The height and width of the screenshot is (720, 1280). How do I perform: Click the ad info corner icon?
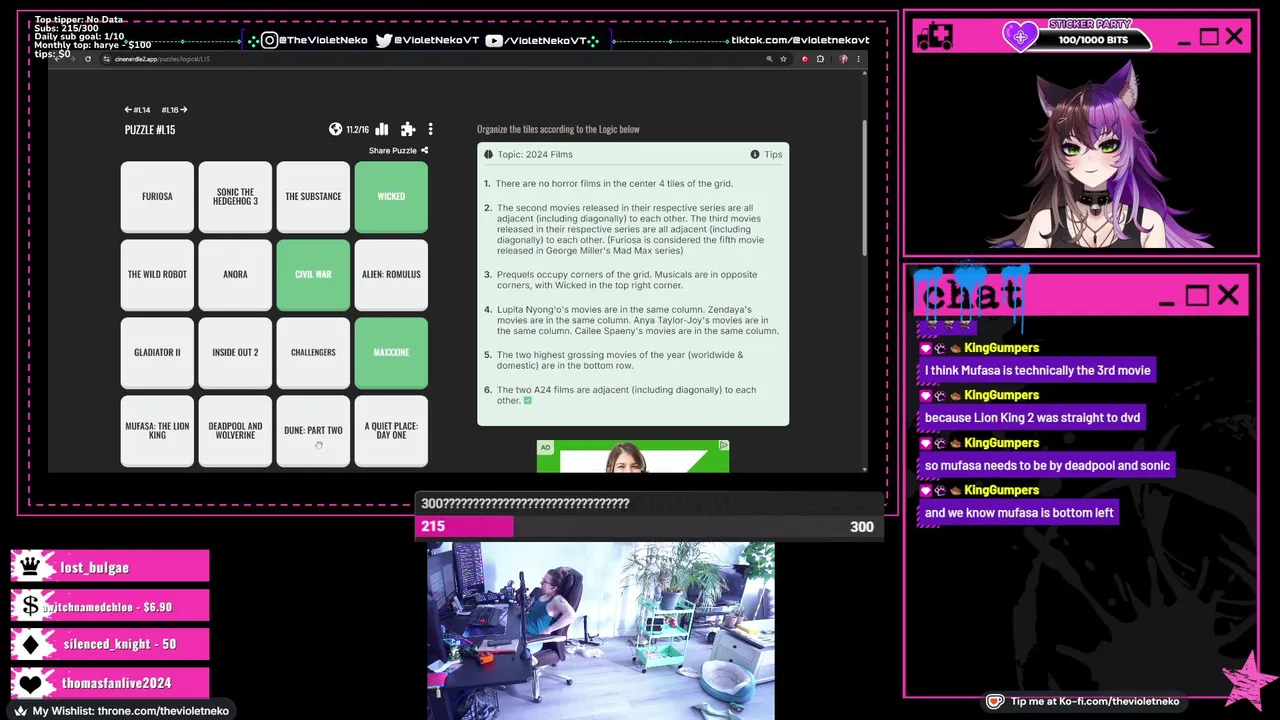723,445
